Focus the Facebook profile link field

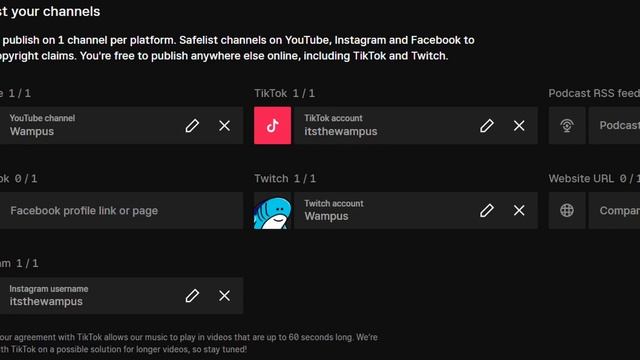121,211
